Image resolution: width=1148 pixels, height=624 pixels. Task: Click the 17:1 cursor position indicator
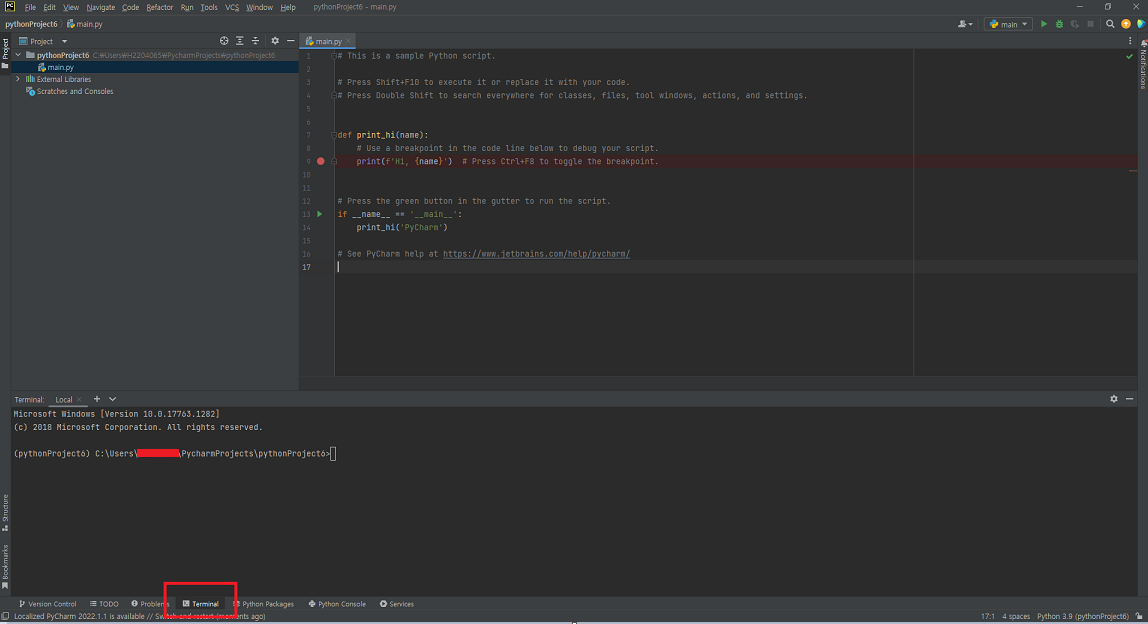pos(988,617)
